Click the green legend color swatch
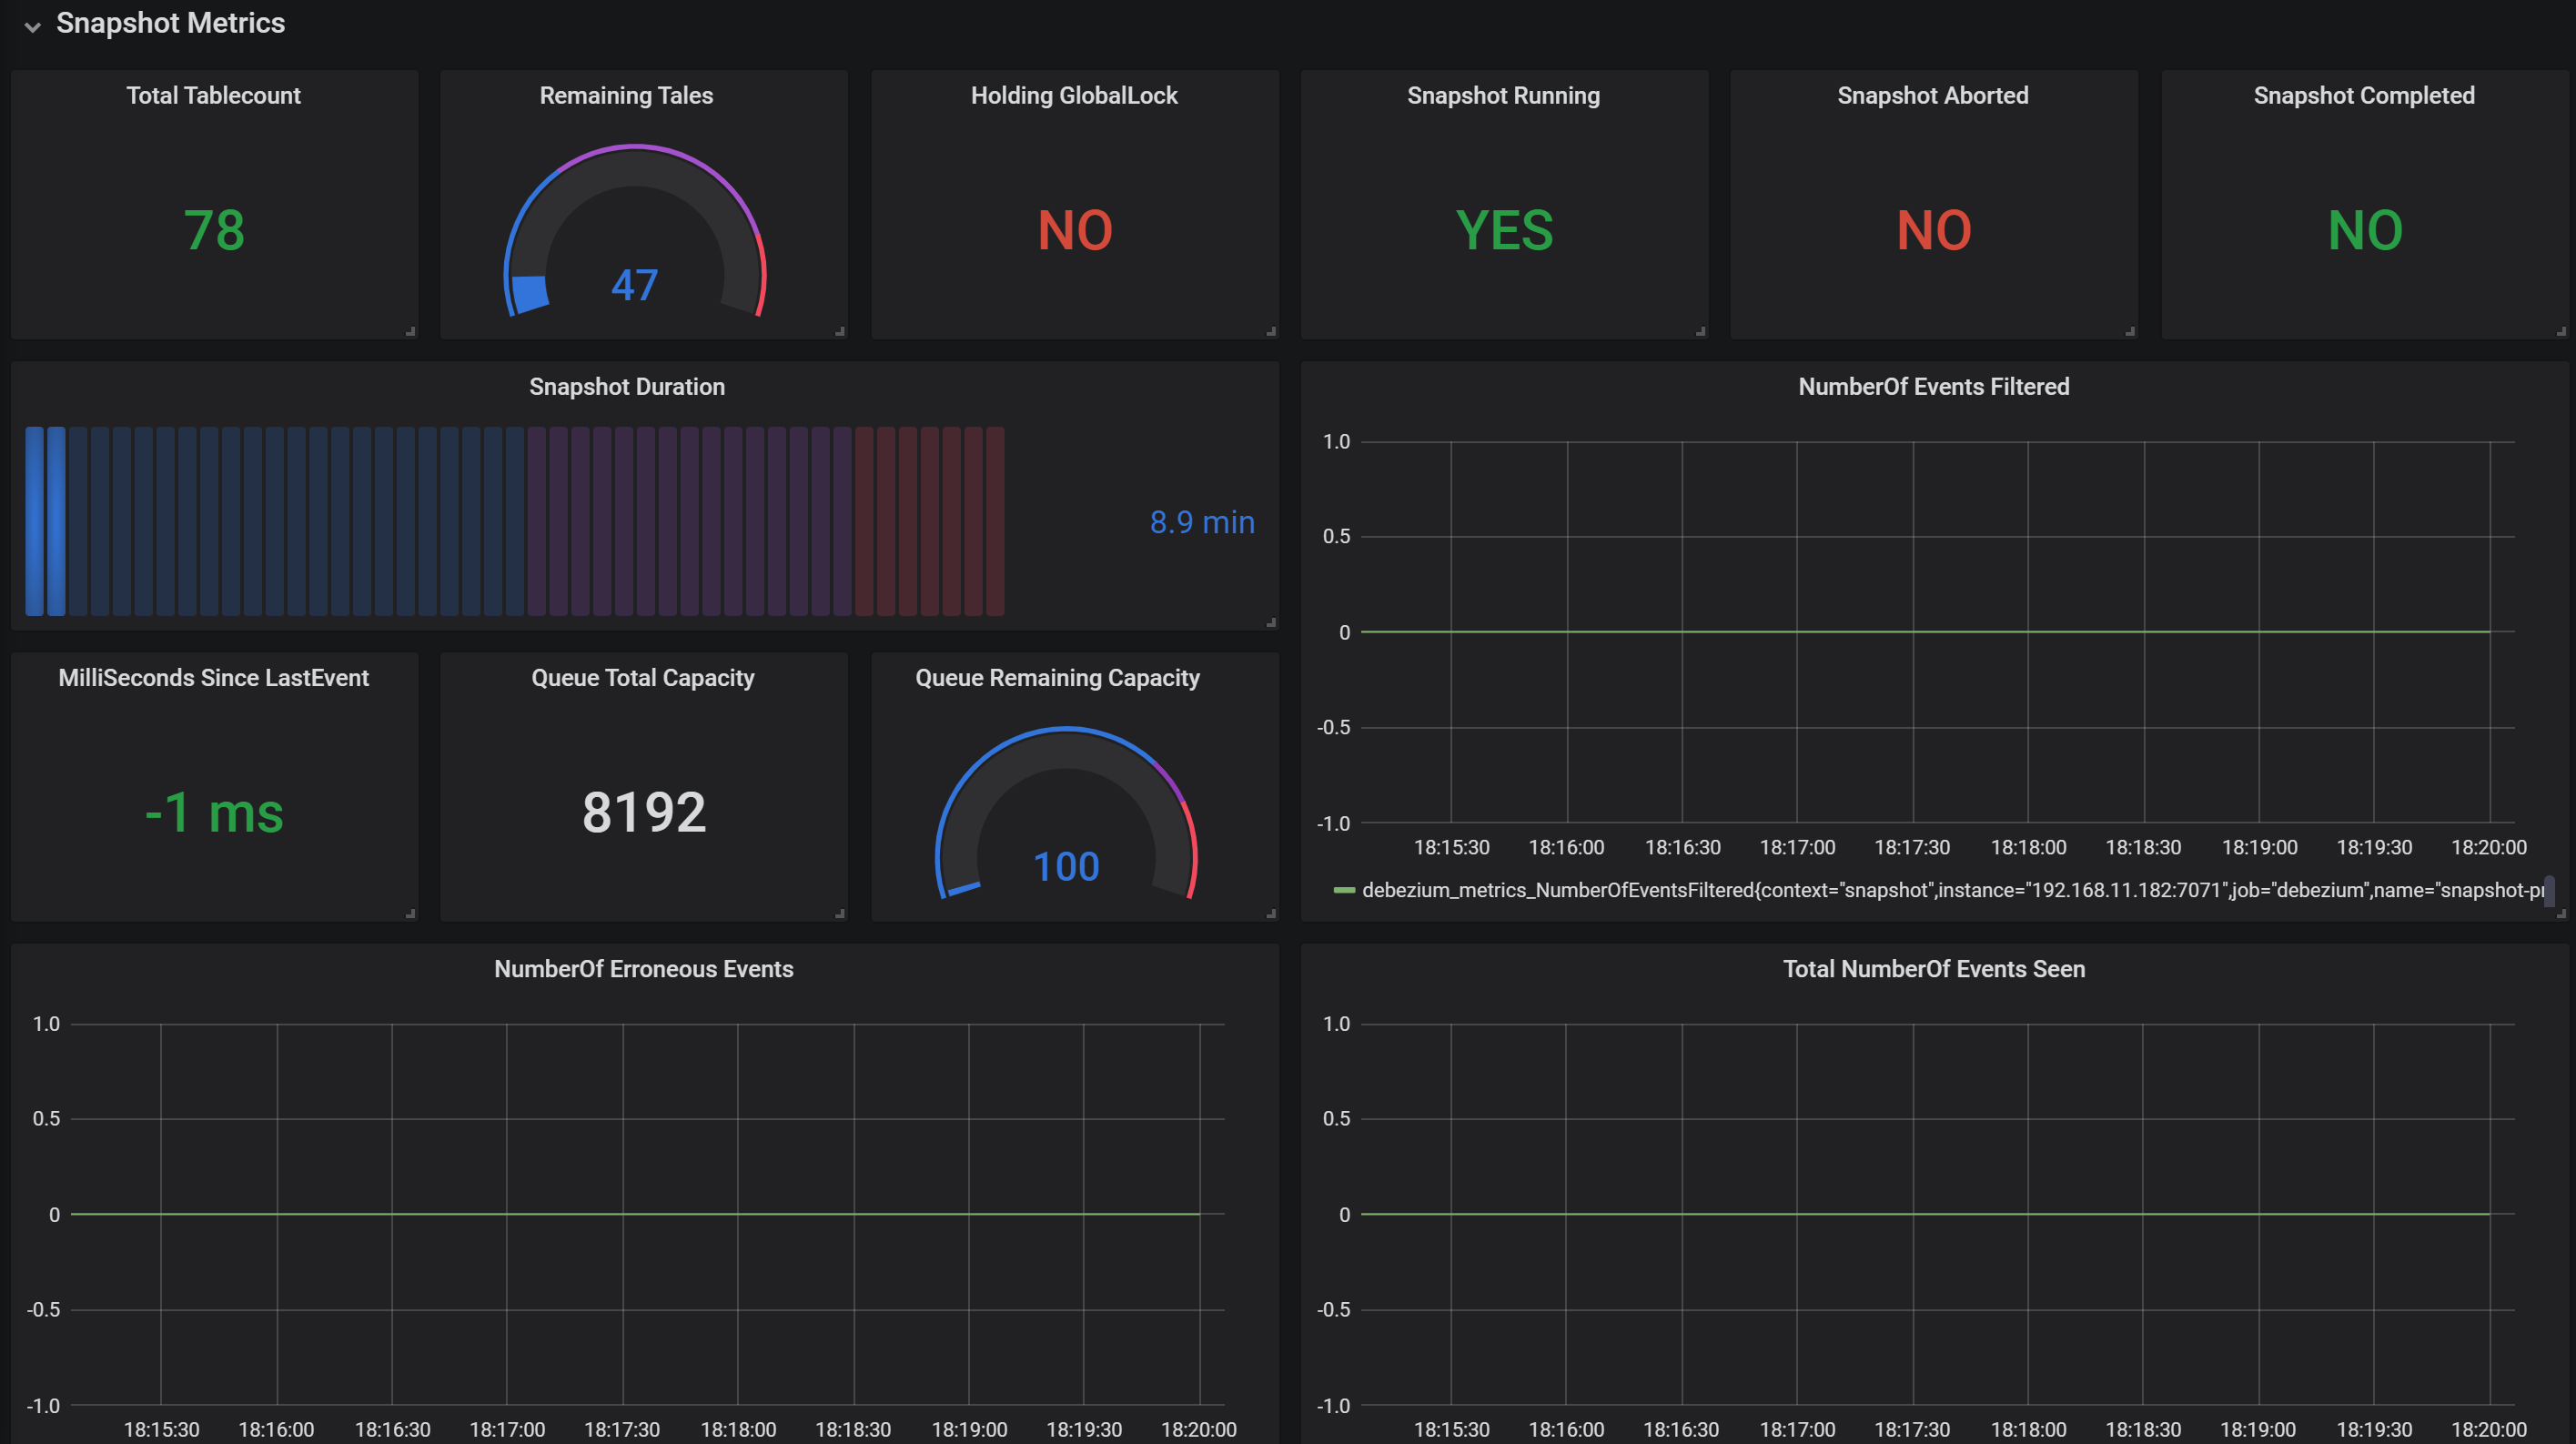 (x=1344, y=890)
